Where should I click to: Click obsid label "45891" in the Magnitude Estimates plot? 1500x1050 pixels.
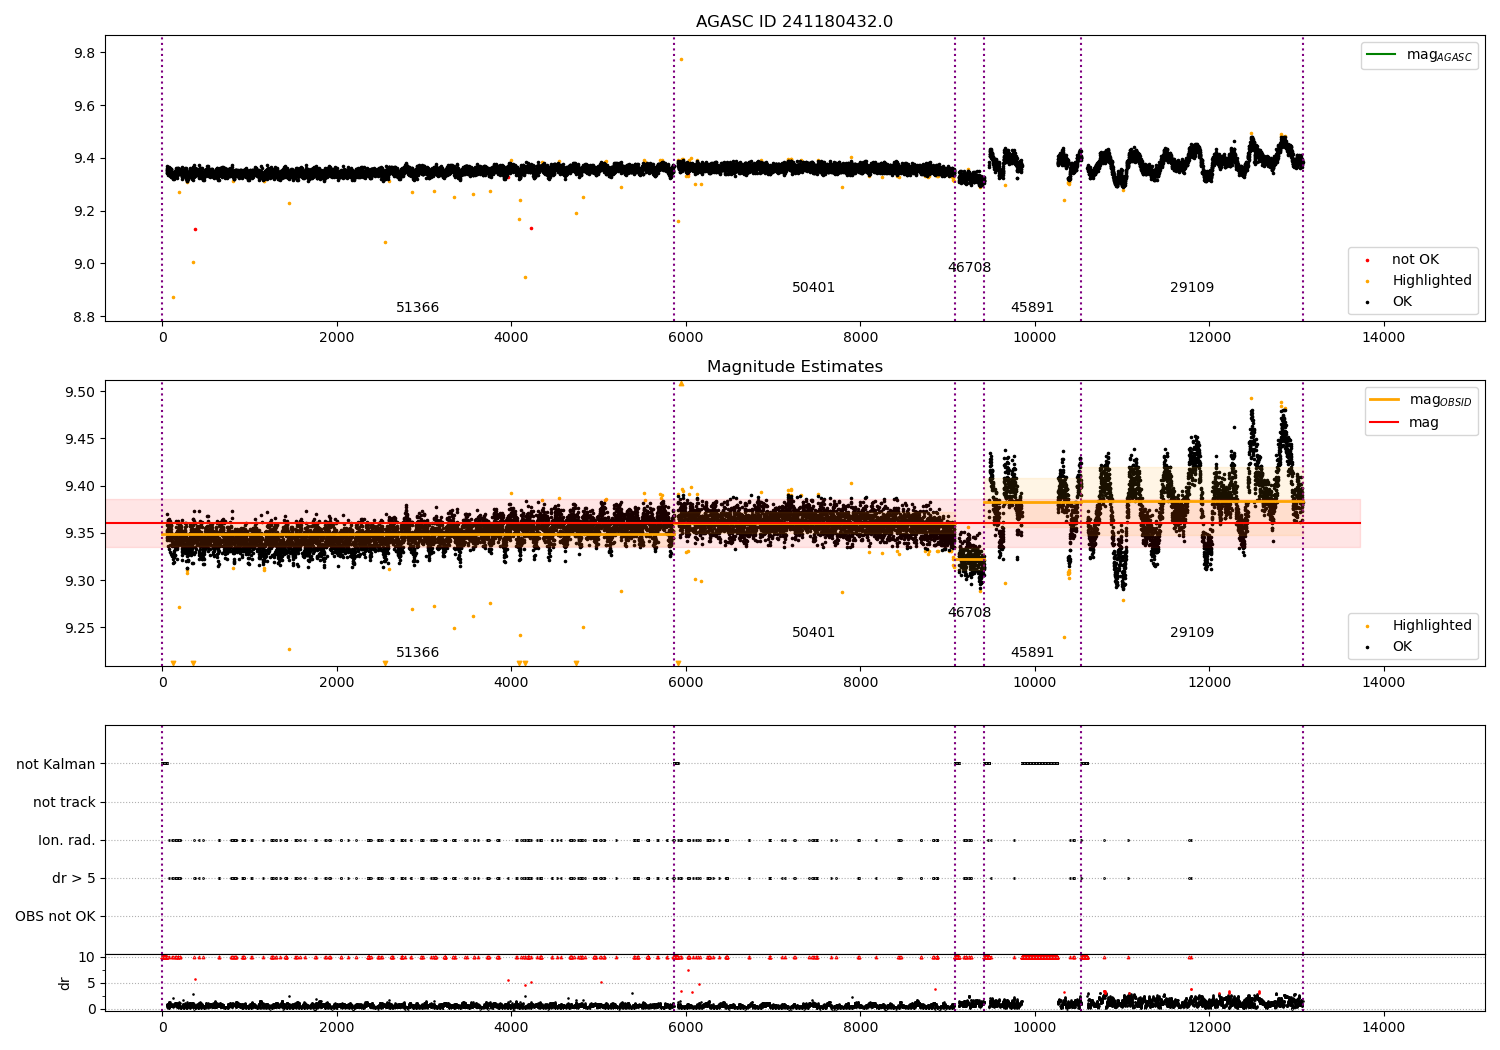click(x=1032, y=653)
